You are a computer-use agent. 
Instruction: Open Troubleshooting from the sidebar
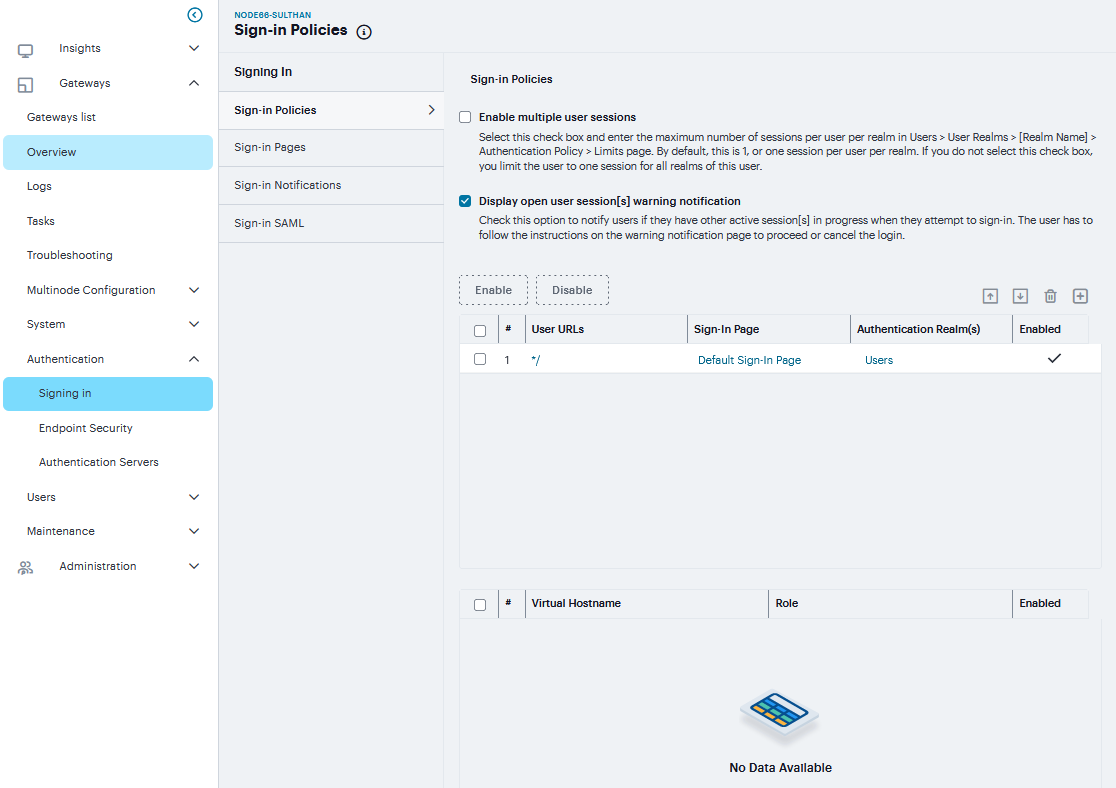point(67,255)
